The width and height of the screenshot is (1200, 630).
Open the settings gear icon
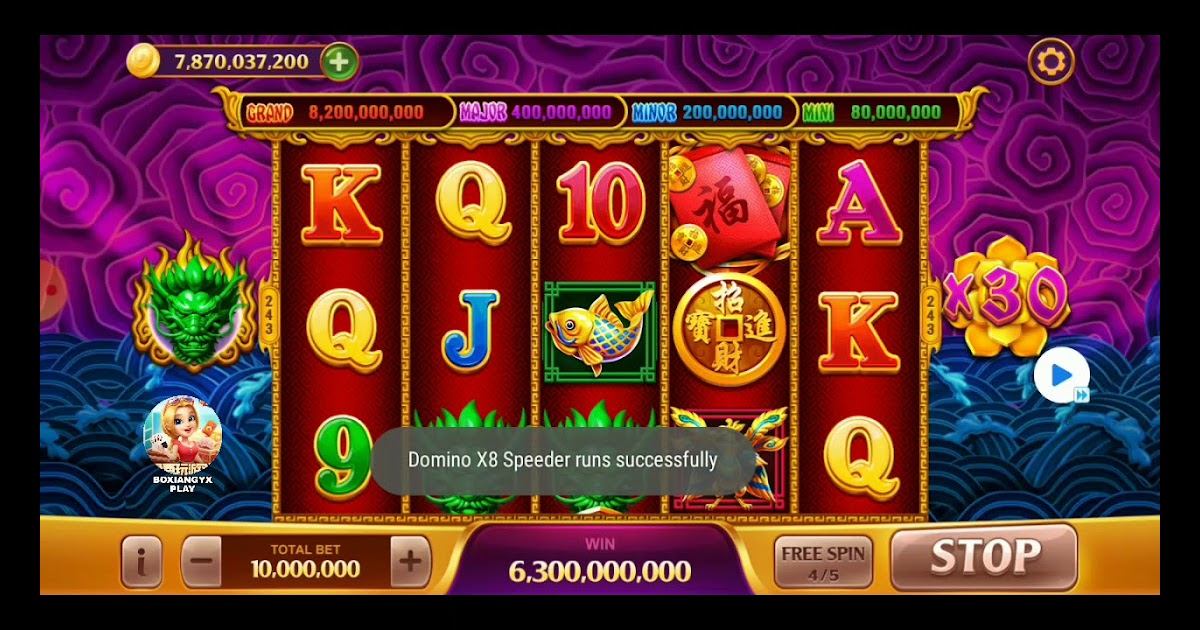coord(1051,62)
